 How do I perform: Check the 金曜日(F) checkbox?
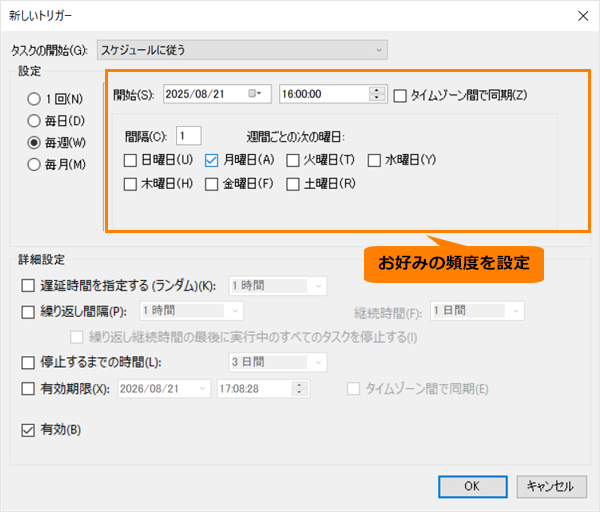(x=212, y=184)
